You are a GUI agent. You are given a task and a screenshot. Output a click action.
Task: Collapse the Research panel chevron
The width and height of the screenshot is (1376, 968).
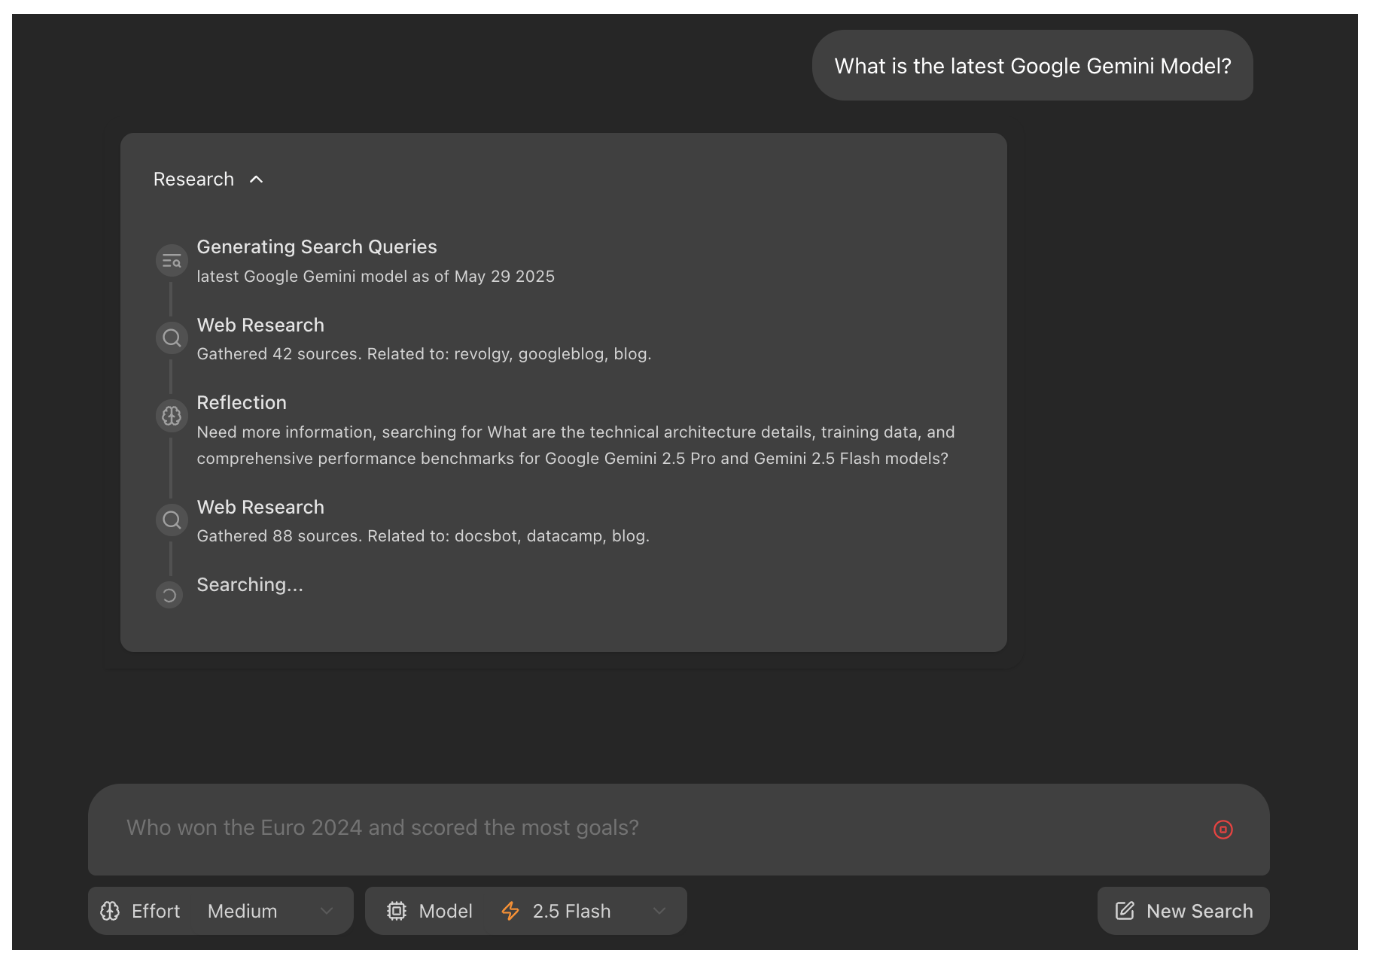(256, 180)
